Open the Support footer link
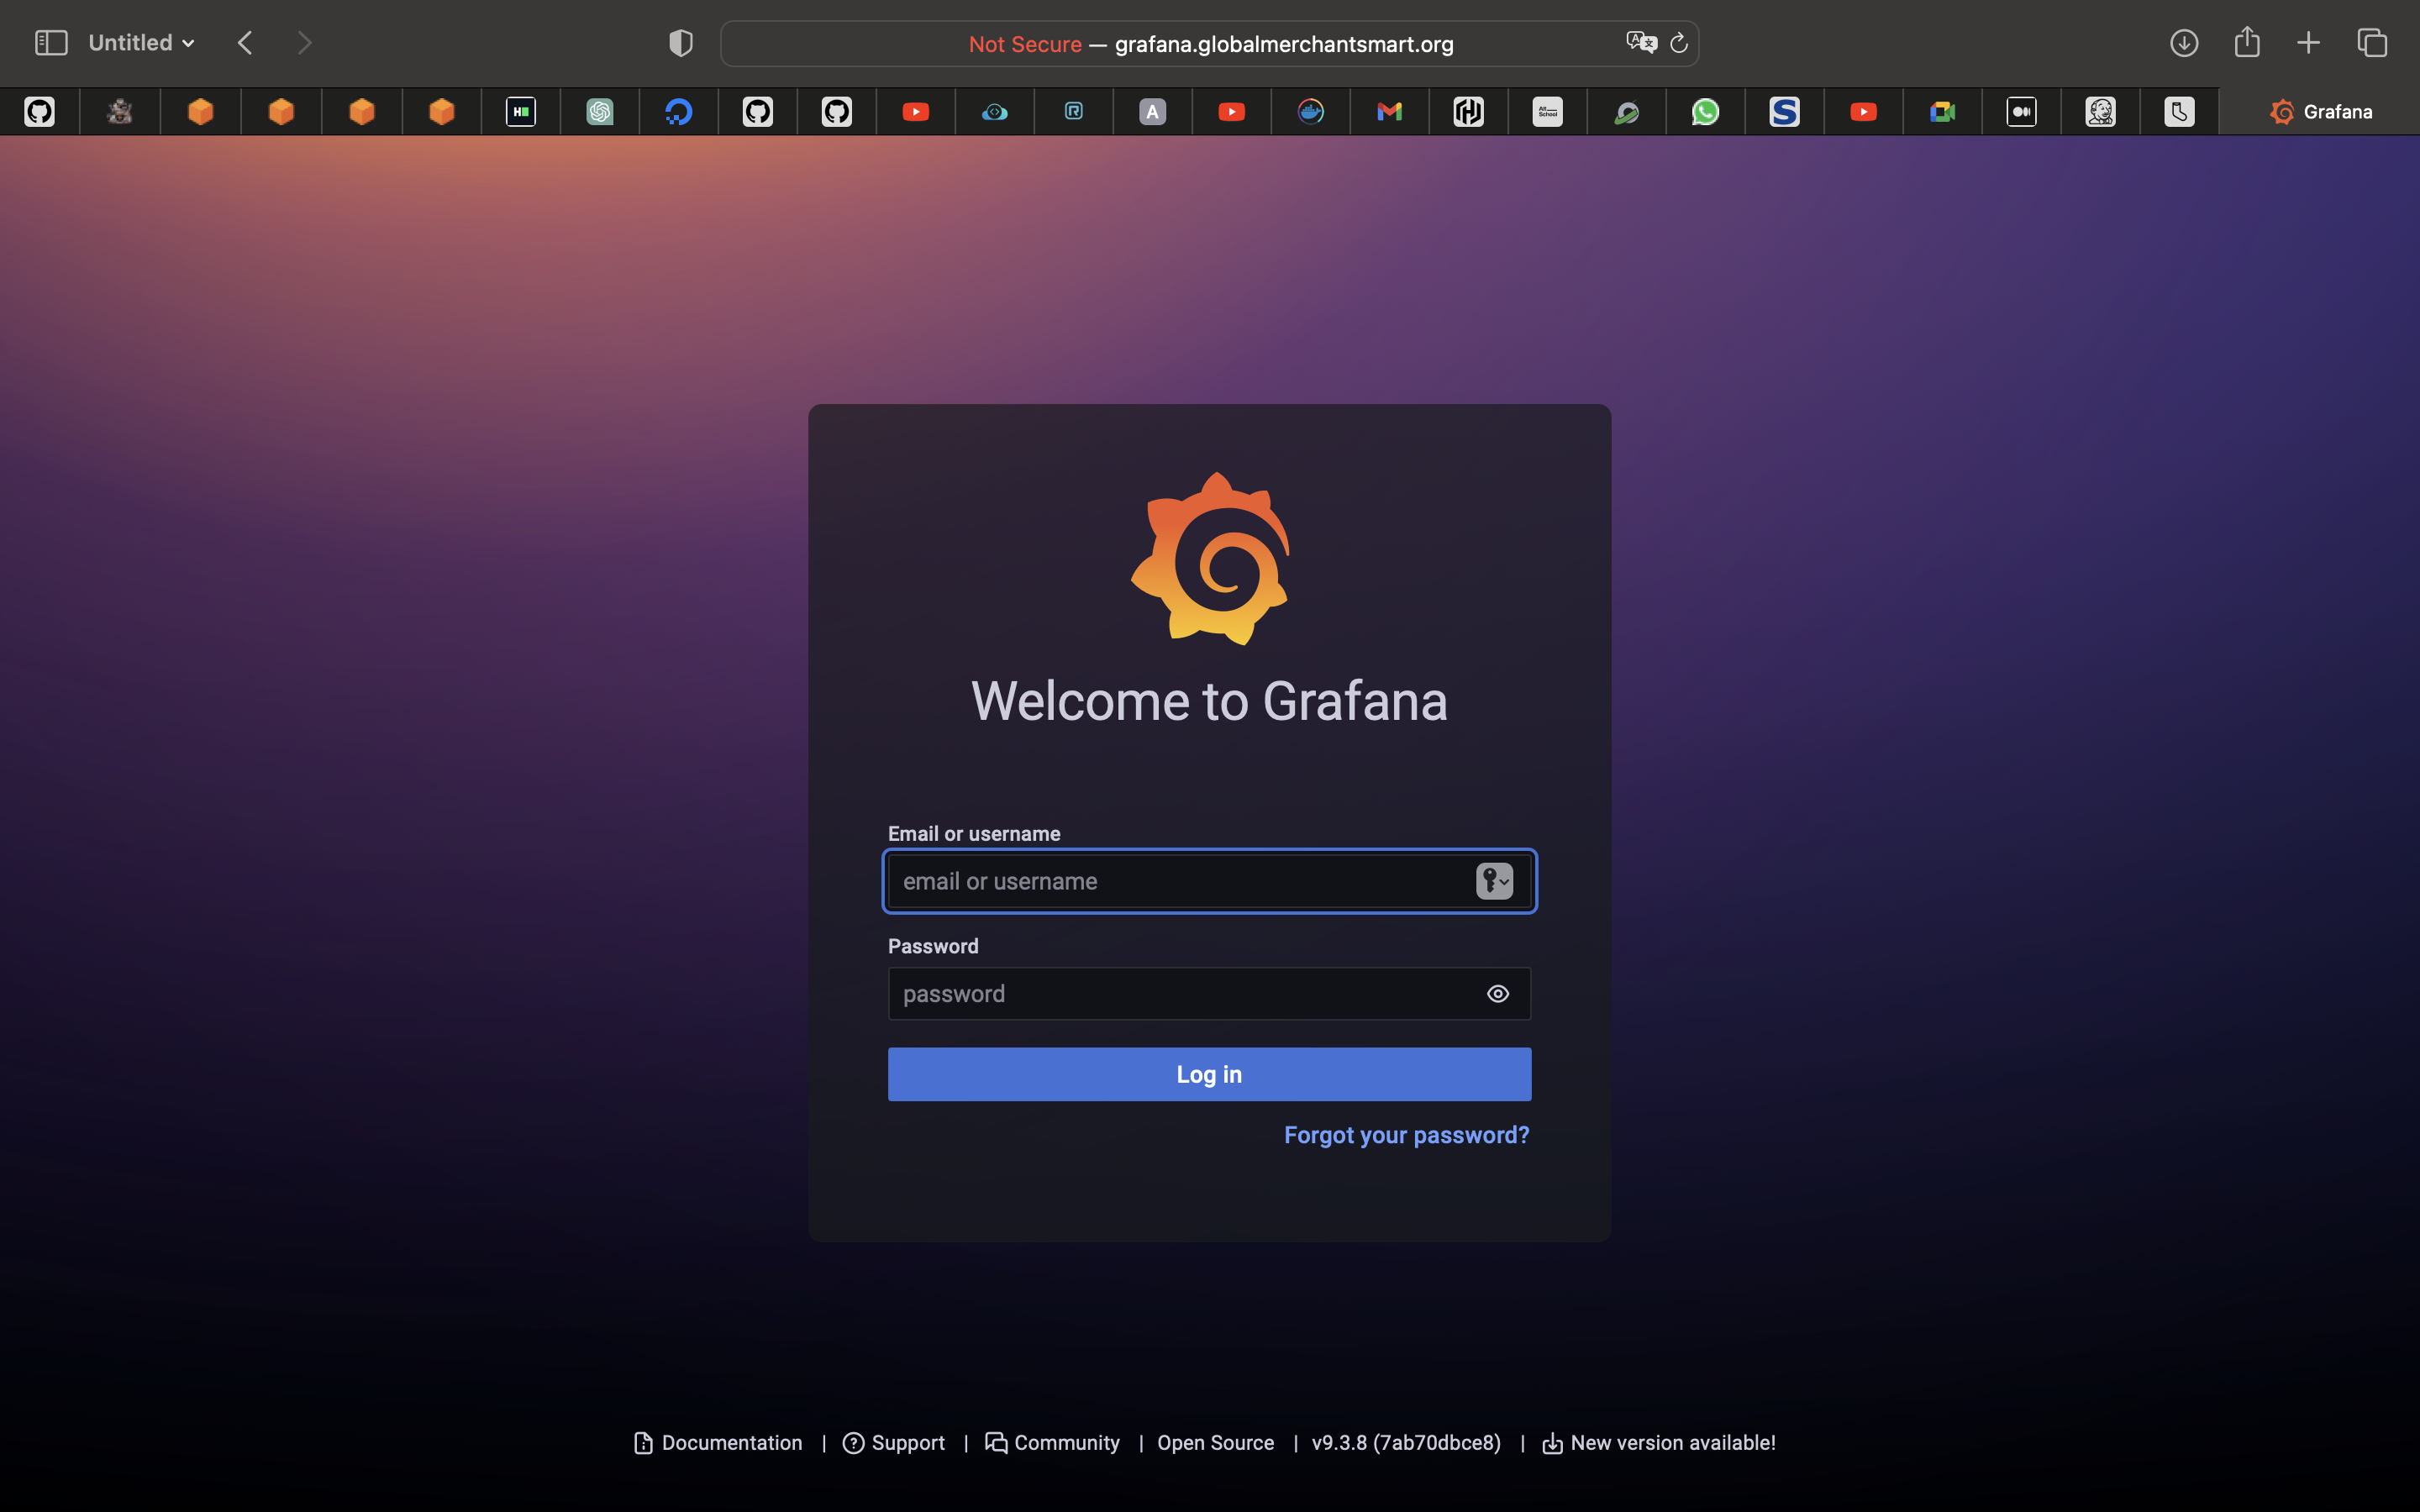The width and height of the screenshot is (2420, 1512). point(893,1443)
